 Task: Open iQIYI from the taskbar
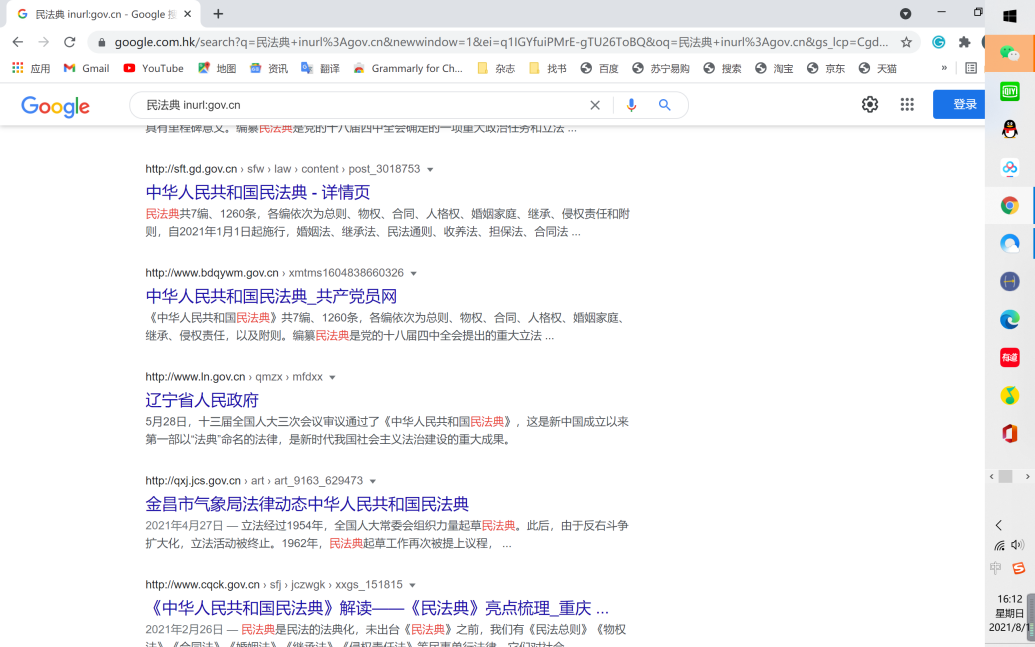(x=1009, y=91)
